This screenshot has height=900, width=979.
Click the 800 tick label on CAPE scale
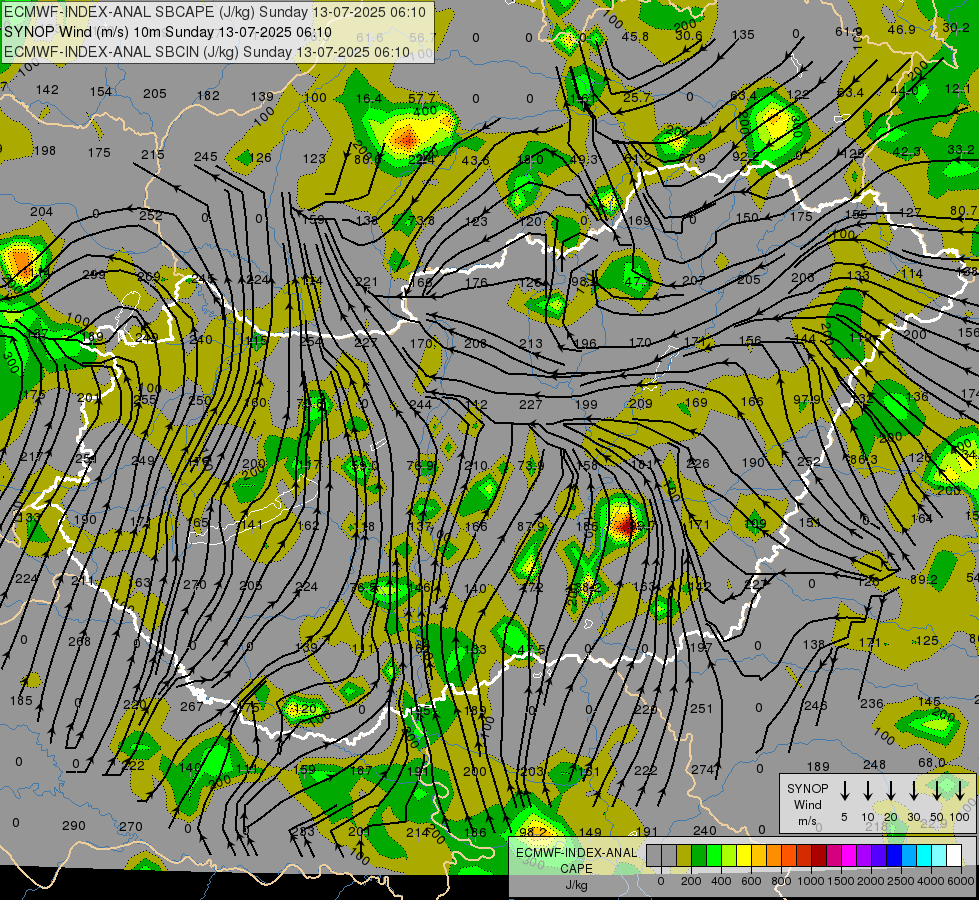[x=781, y=881]
